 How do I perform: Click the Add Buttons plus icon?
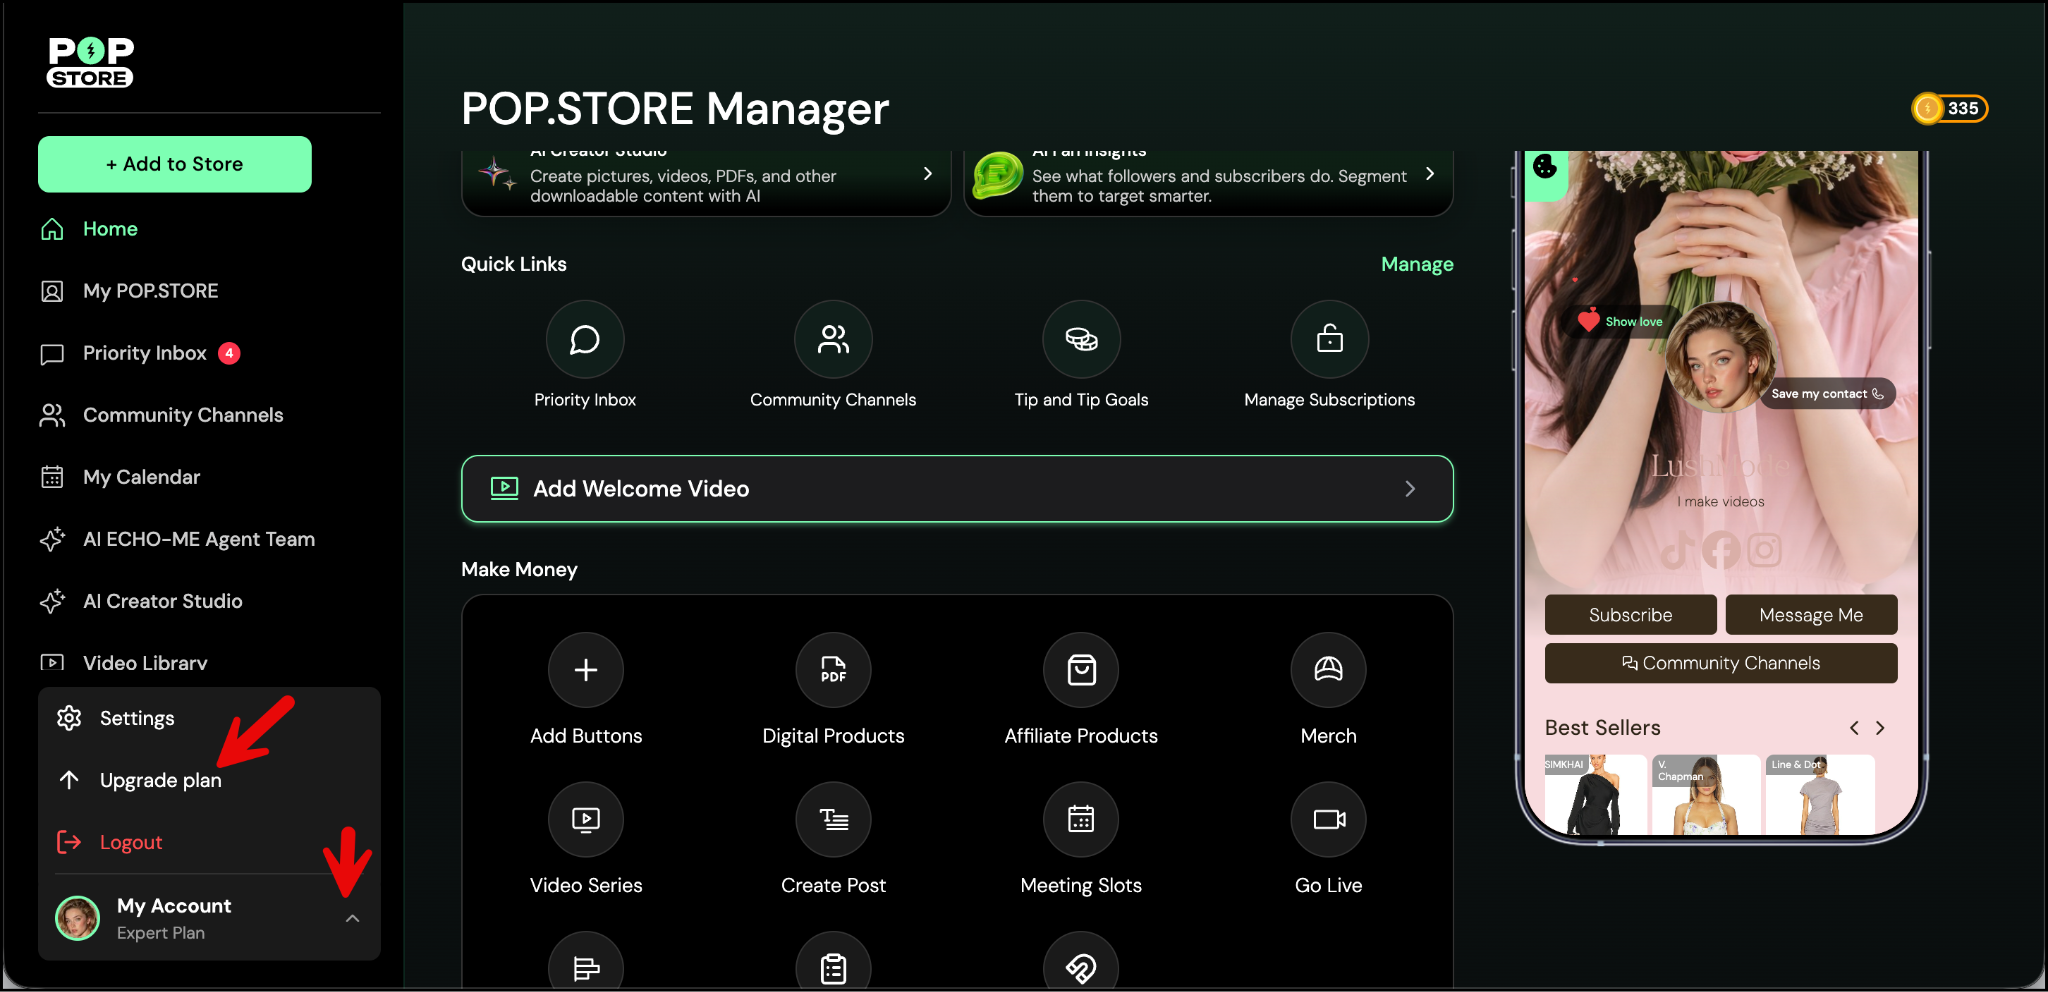[x=586, y=670]
